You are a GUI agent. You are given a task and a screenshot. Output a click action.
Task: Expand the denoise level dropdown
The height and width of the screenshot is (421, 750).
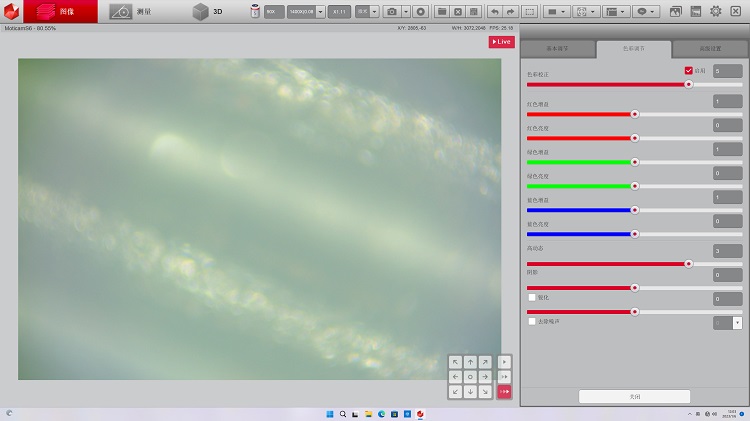click(x=737, y=322)
